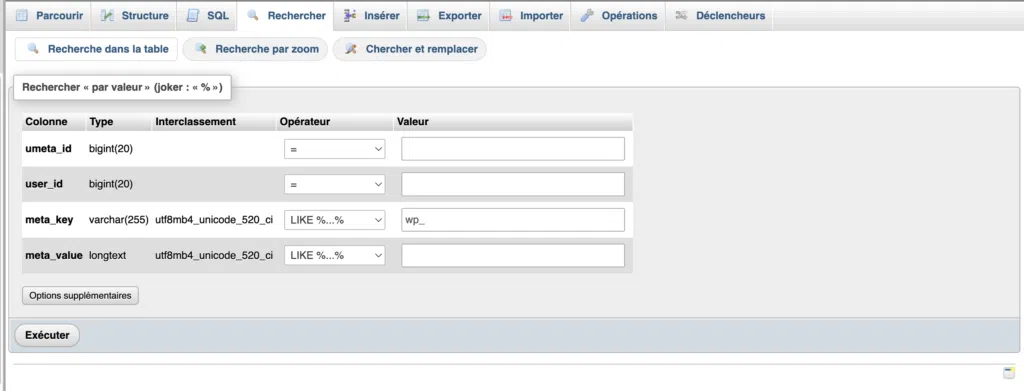Go to the Insérer tab
Viewport: 1024px width, 391px height.
point(371,16)
